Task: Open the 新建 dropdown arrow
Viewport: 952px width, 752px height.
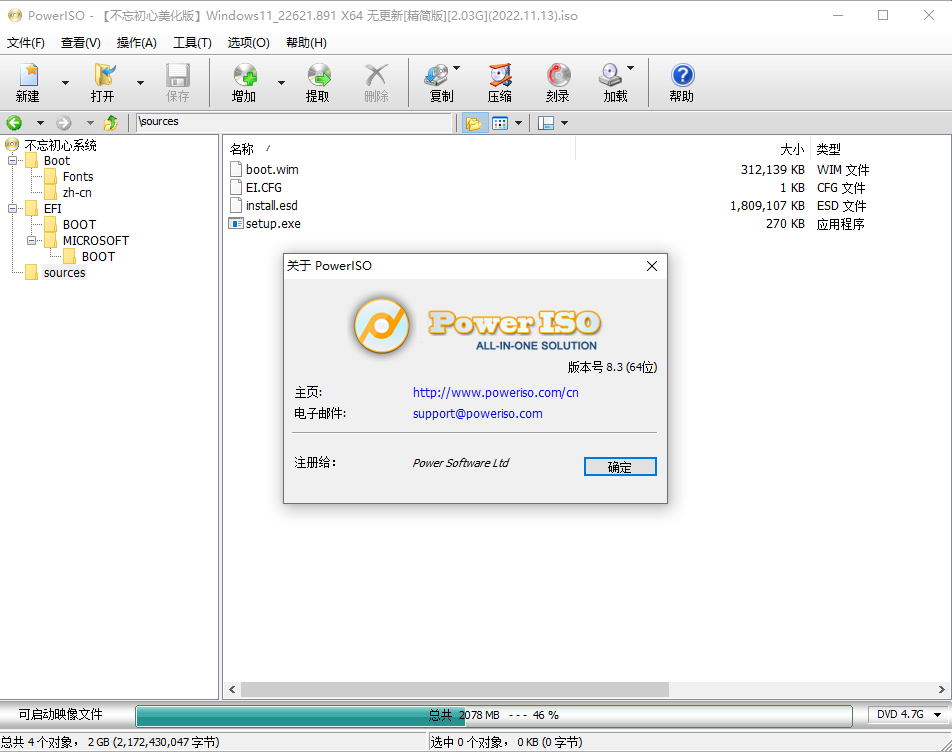Action: click(x=66, y=83)
